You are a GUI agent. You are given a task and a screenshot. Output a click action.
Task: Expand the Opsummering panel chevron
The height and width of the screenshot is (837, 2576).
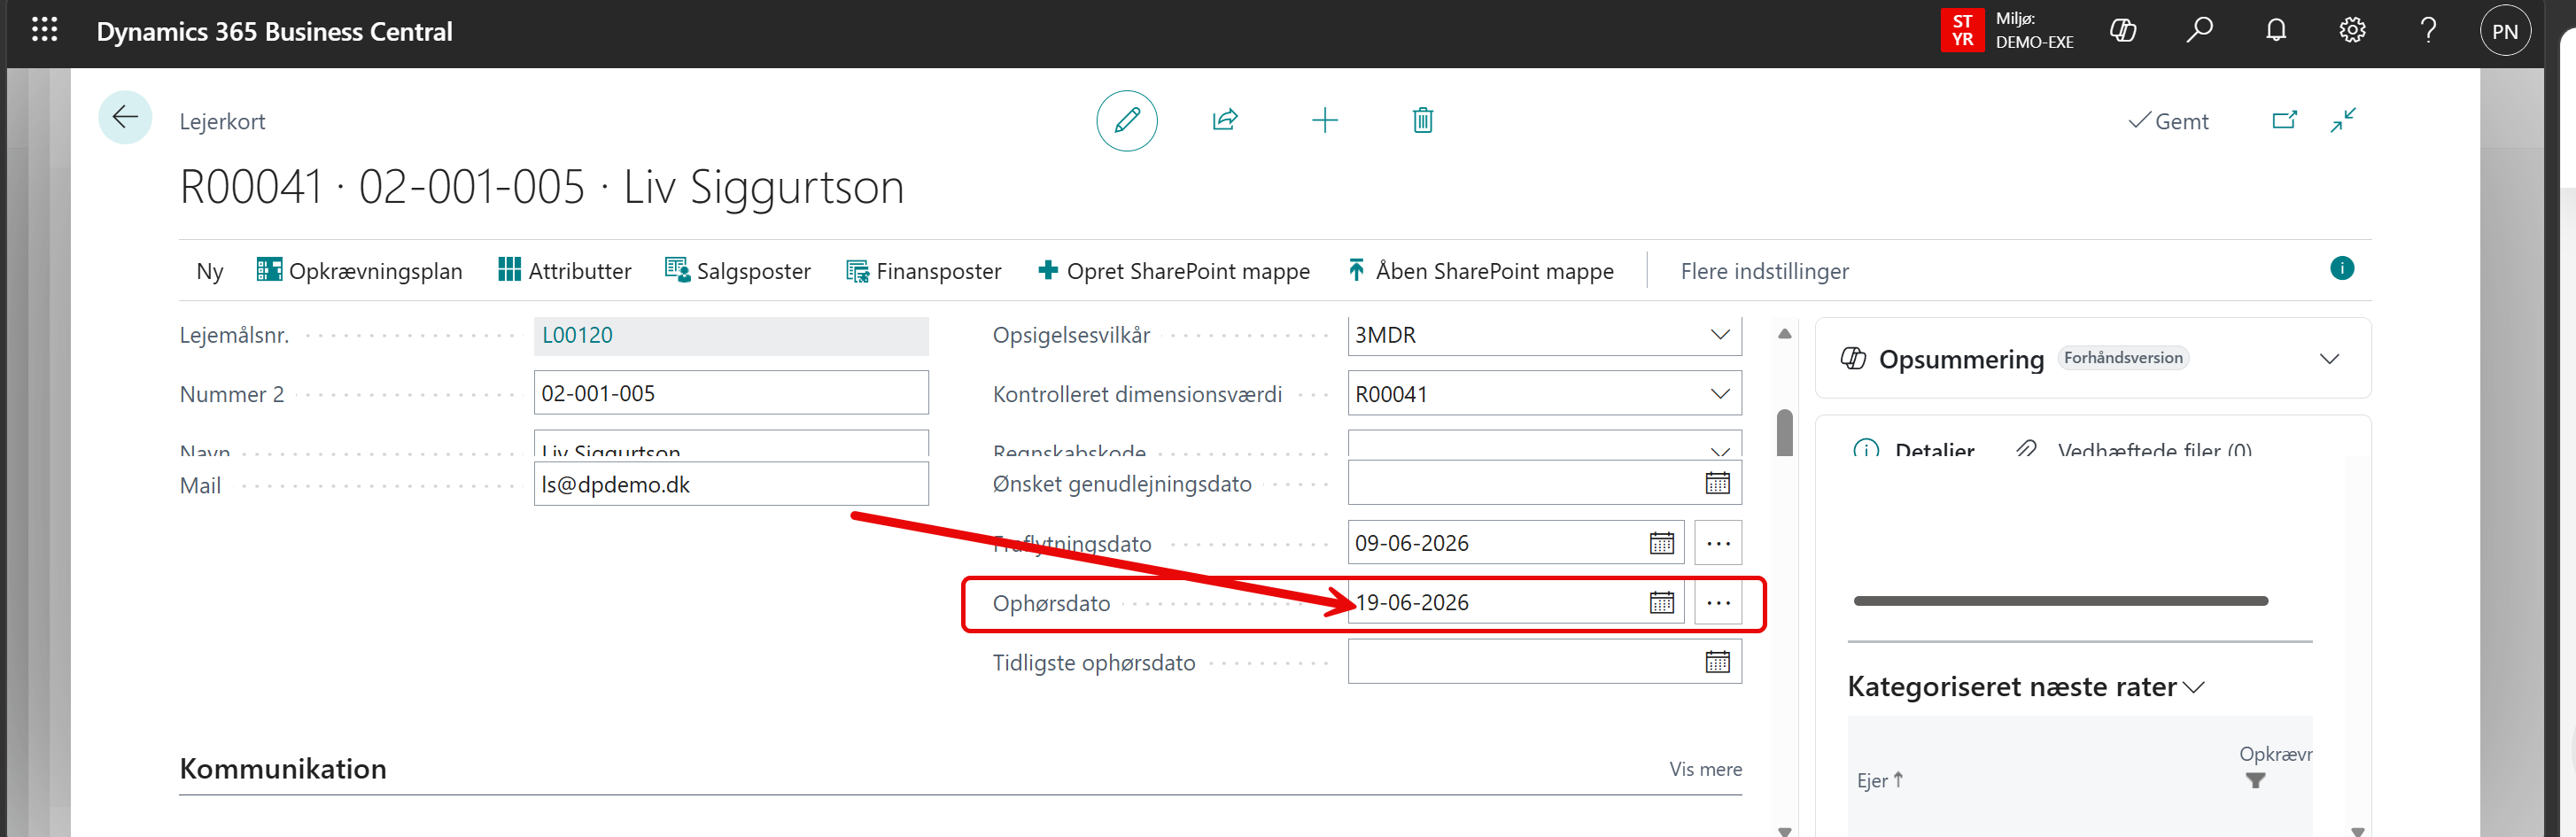tap(2329, 359)
